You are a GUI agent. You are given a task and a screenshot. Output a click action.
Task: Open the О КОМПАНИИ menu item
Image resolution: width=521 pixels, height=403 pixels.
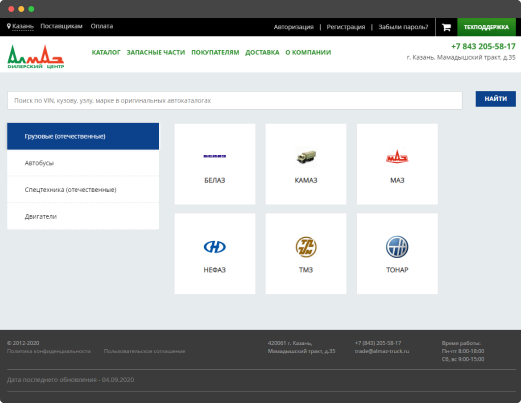click(308, 52)
